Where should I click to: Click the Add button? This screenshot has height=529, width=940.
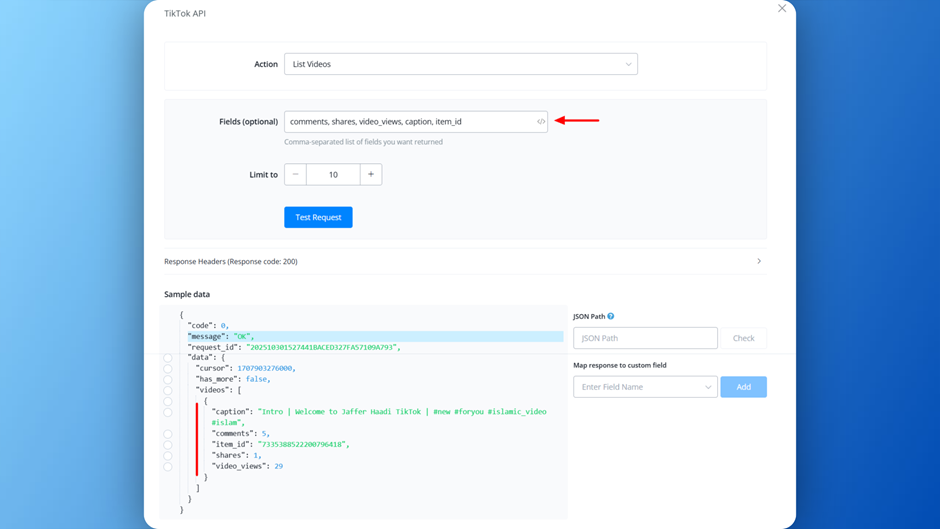click(743, 387)
